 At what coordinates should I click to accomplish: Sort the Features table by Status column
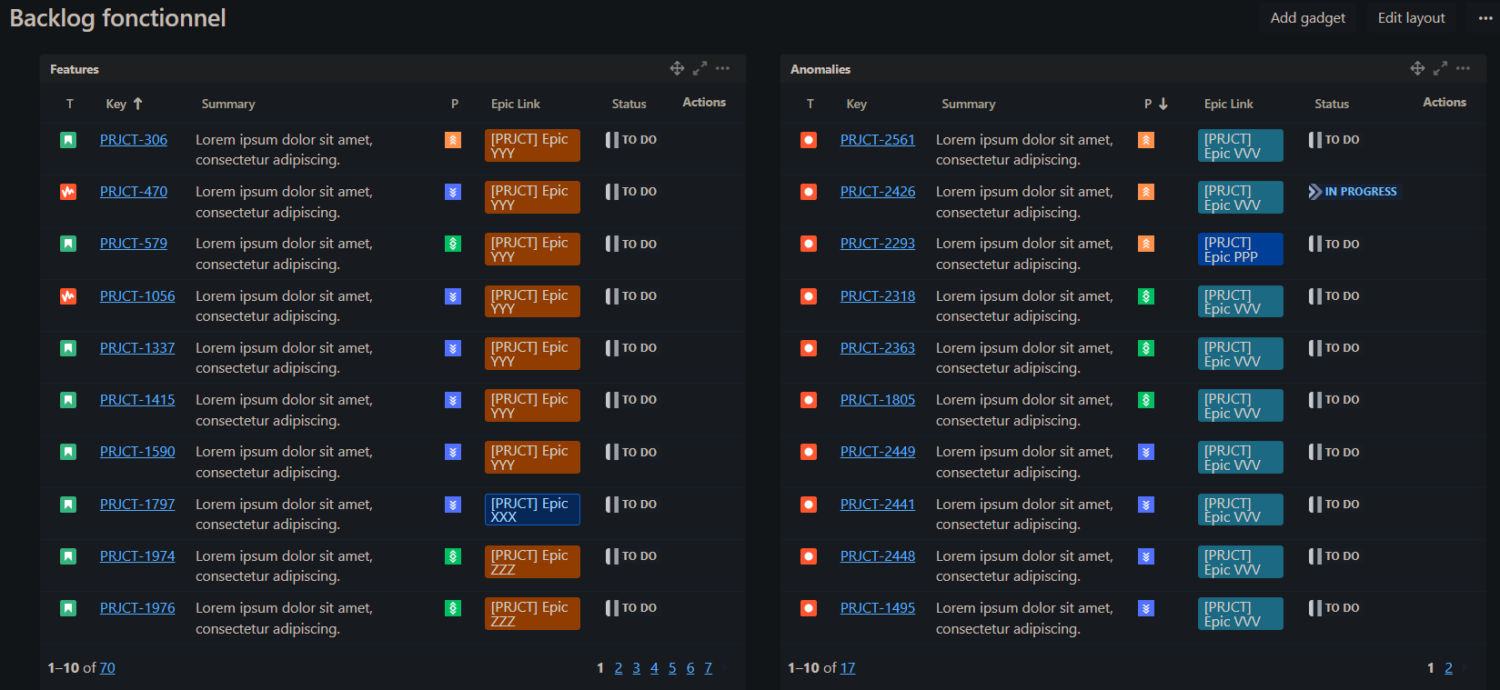click(x=629, y=104)
